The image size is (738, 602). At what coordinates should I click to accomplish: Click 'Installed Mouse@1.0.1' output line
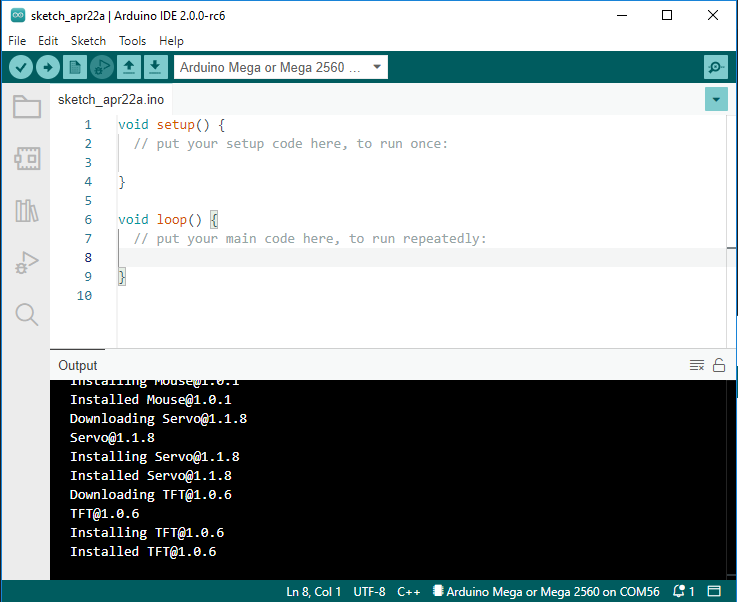pyautogui.click(x=151, y=400)
